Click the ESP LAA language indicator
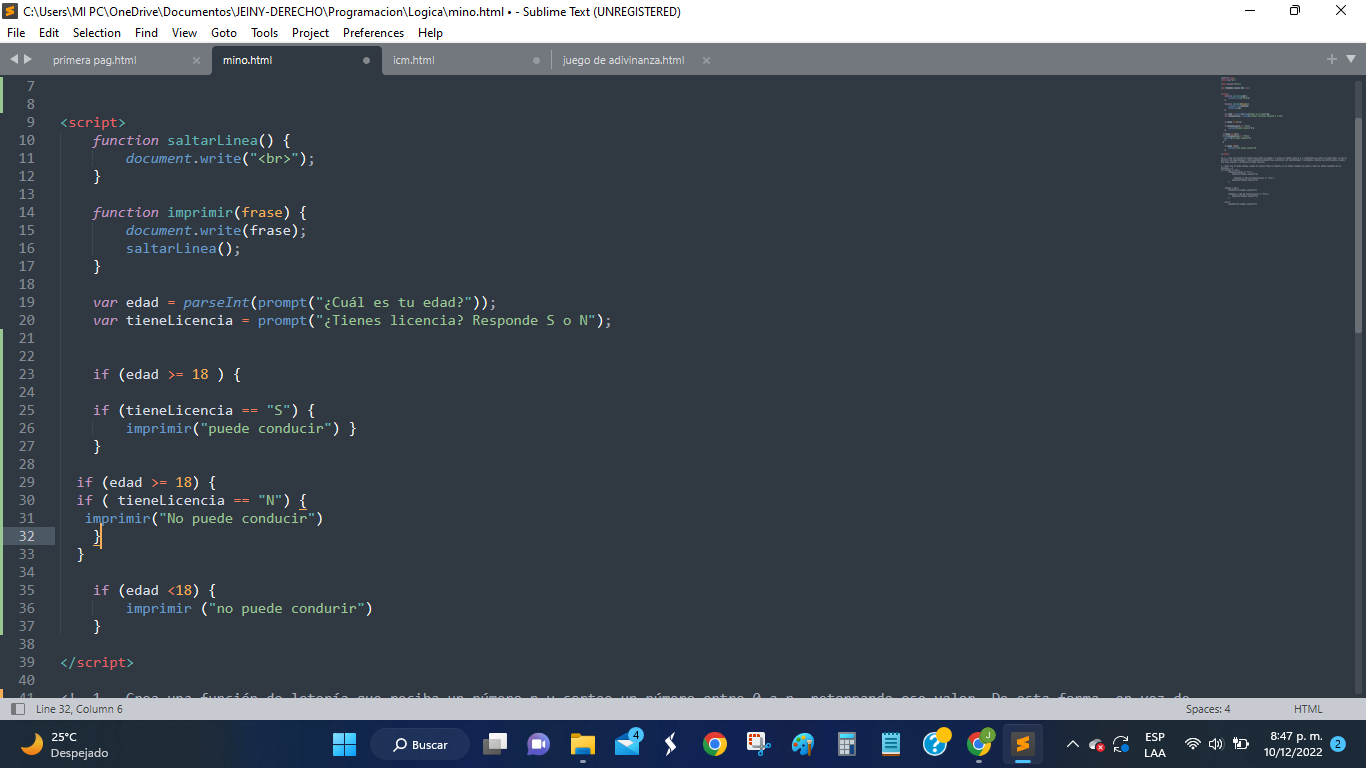This screenshot has width=1366, height=768. click(1154, 744)
